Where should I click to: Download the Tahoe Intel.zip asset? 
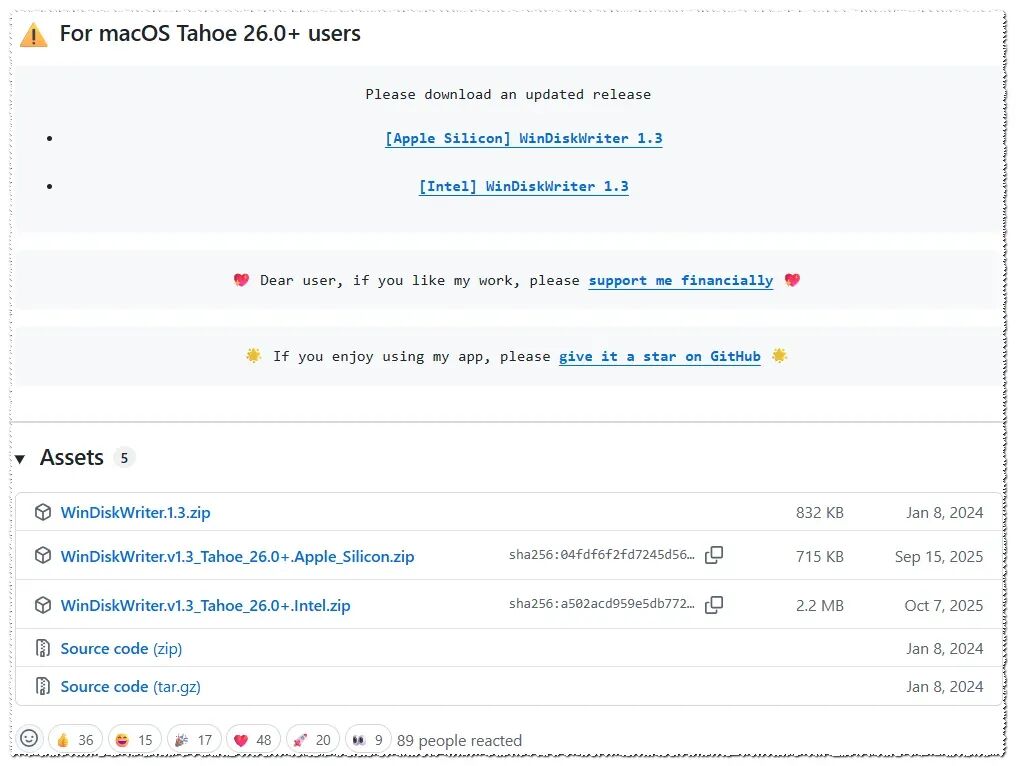click(205, 606)
